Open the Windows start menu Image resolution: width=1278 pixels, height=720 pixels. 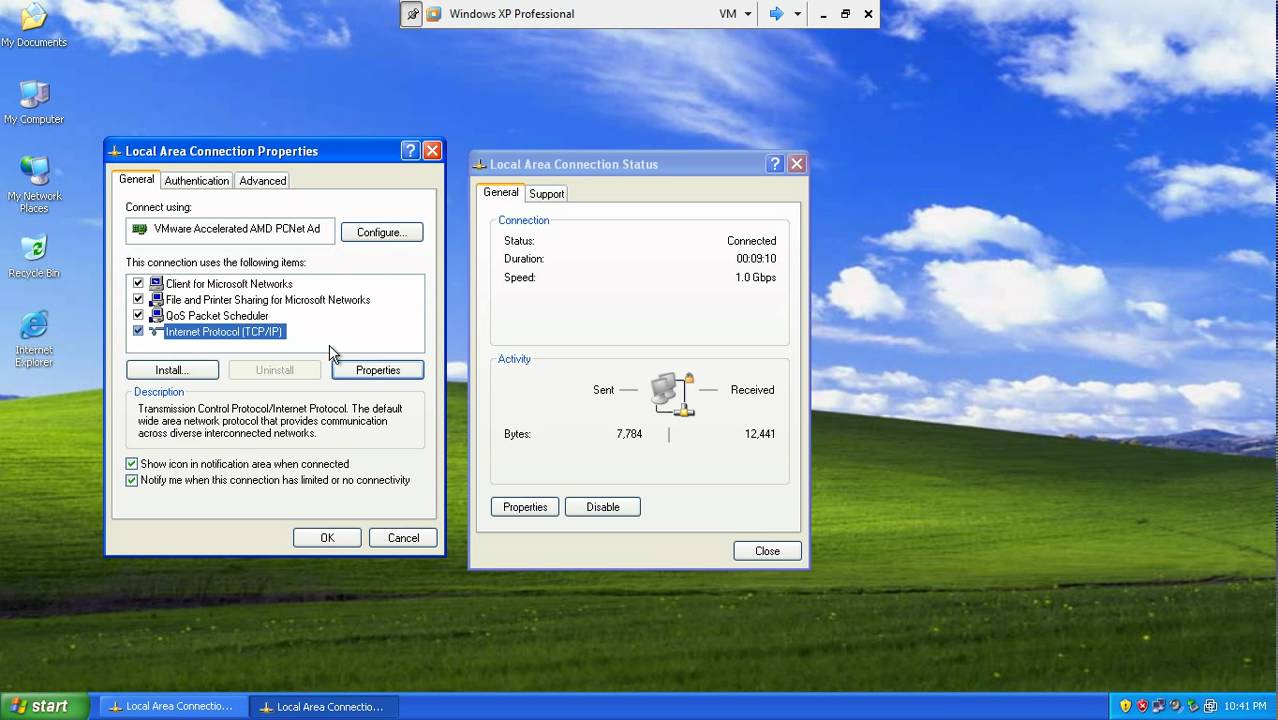44,706
